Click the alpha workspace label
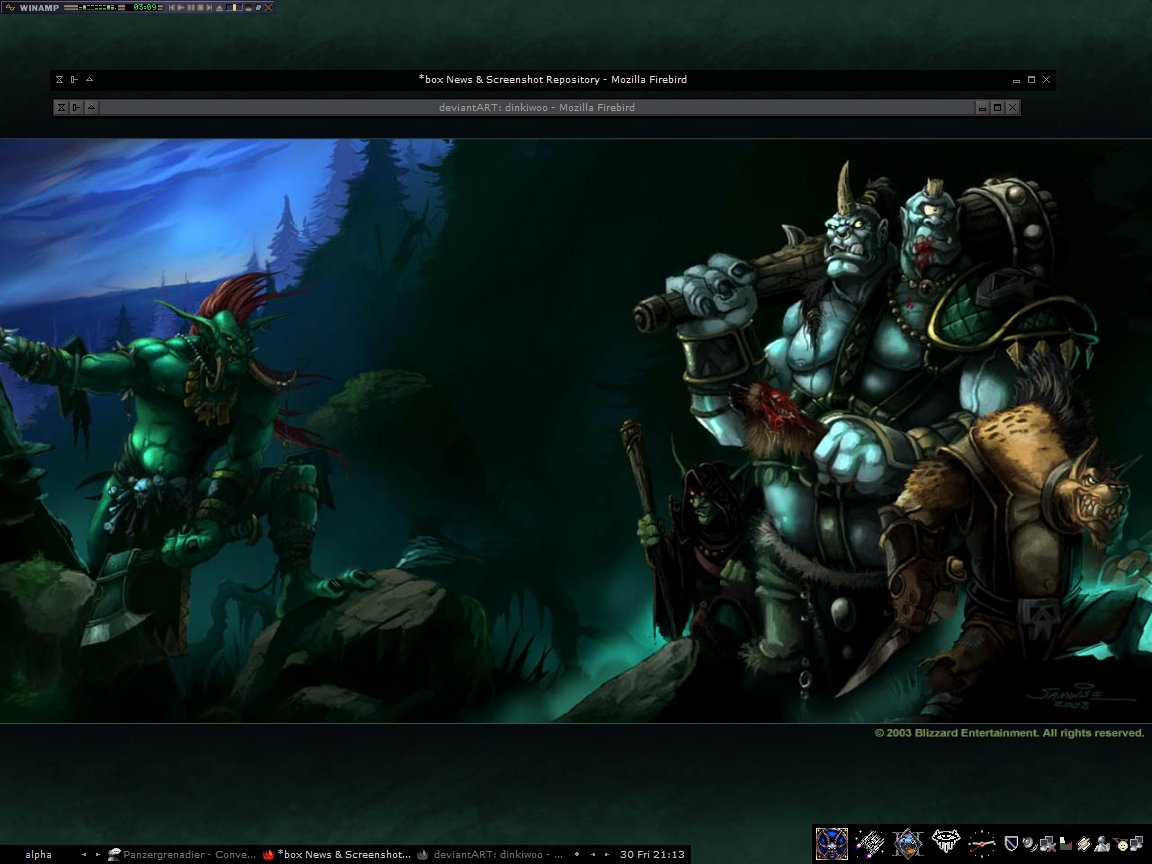The width and height of the screenshot is (1152, 864). click(x=38, y=854)
